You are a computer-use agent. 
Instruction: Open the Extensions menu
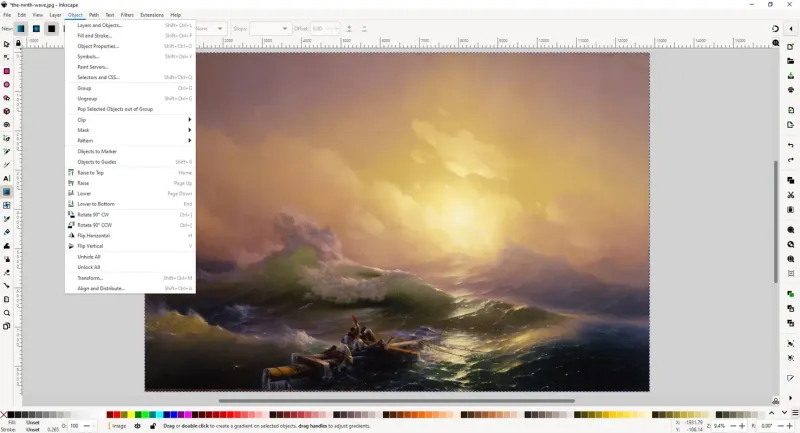click(152, 15)
